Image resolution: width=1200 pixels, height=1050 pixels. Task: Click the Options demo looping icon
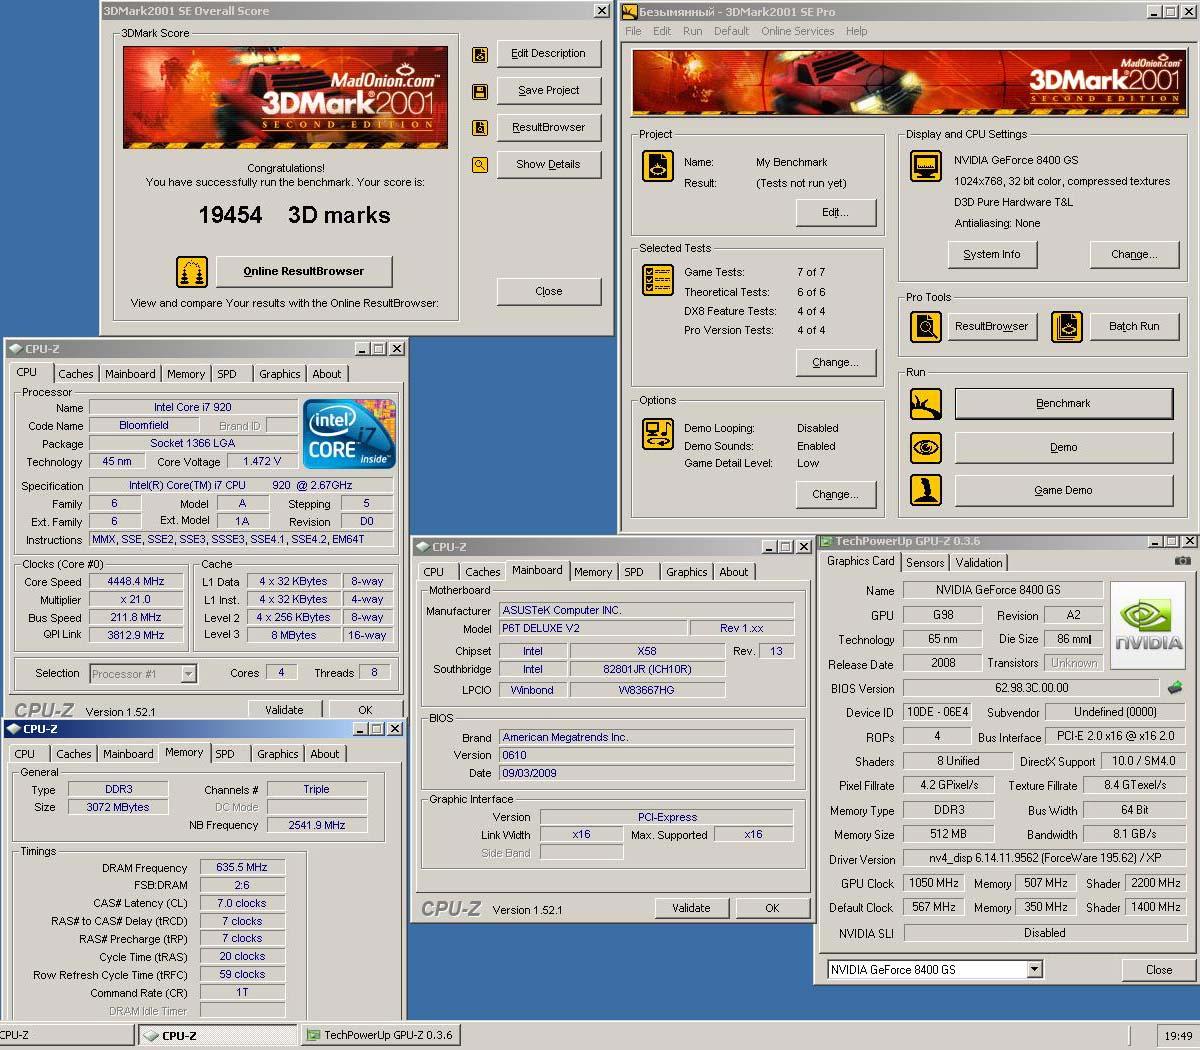658,435
